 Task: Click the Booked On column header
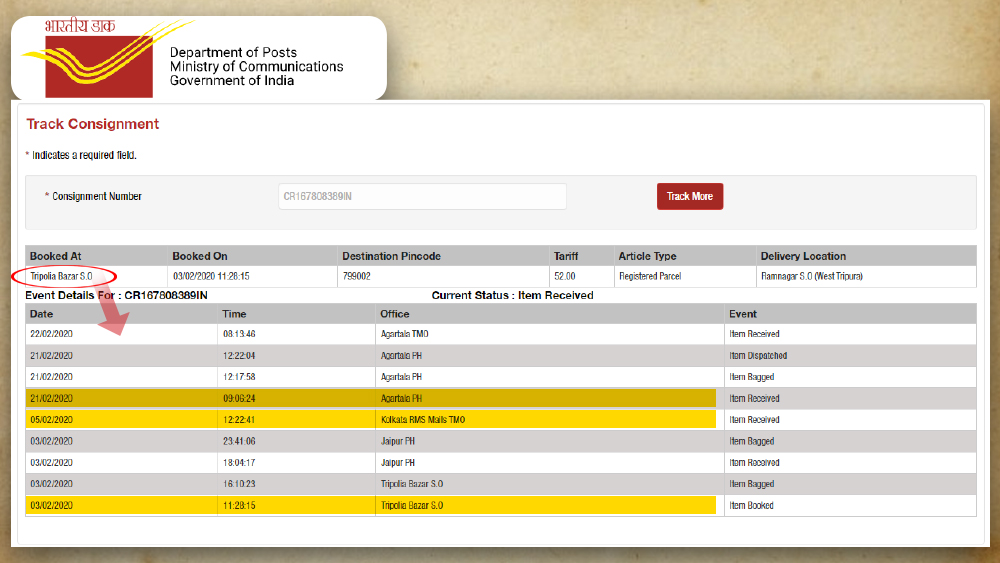(x=200, y=256)
